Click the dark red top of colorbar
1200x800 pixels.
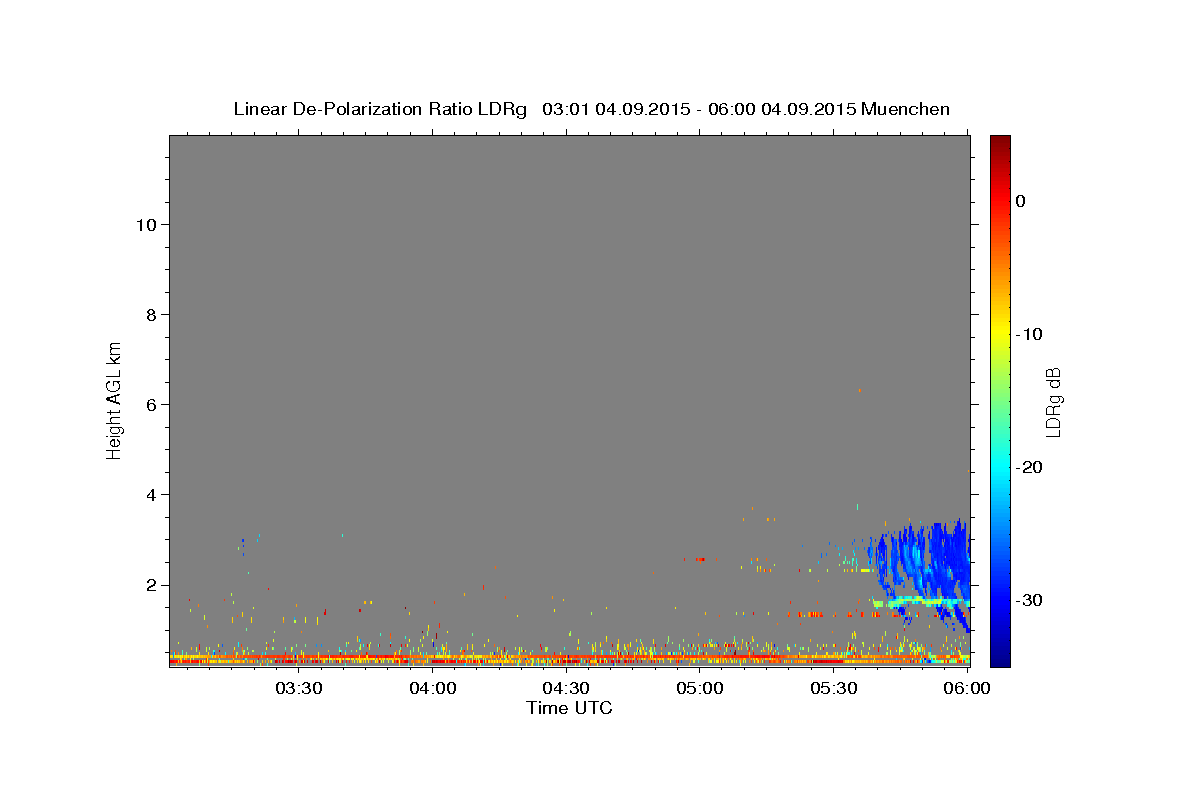pyautogui.click(x=1000, y=145)
